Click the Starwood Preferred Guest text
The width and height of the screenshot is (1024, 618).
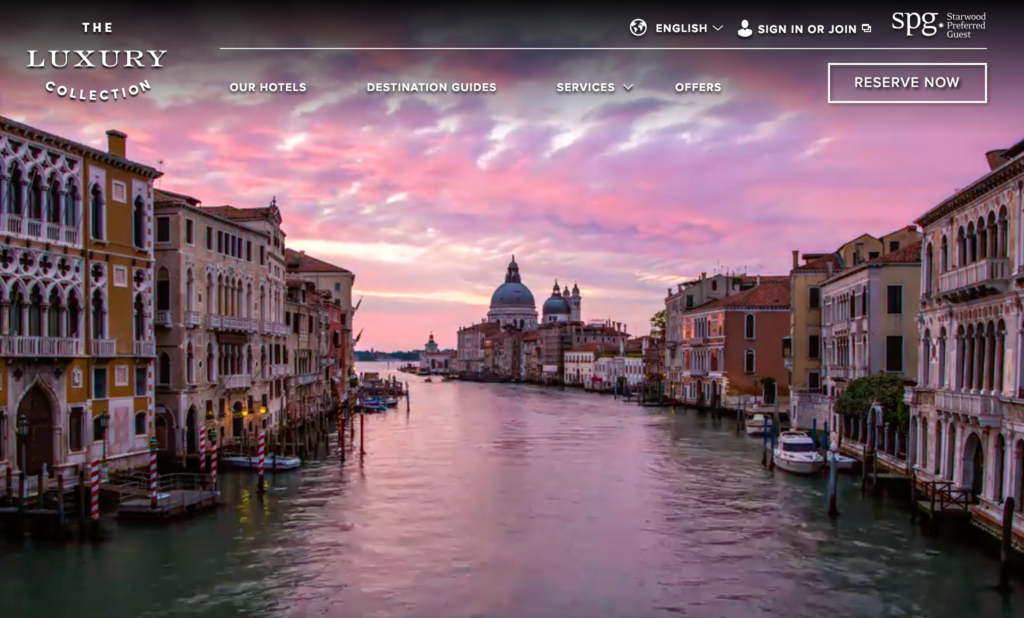(x=966, y=24)
